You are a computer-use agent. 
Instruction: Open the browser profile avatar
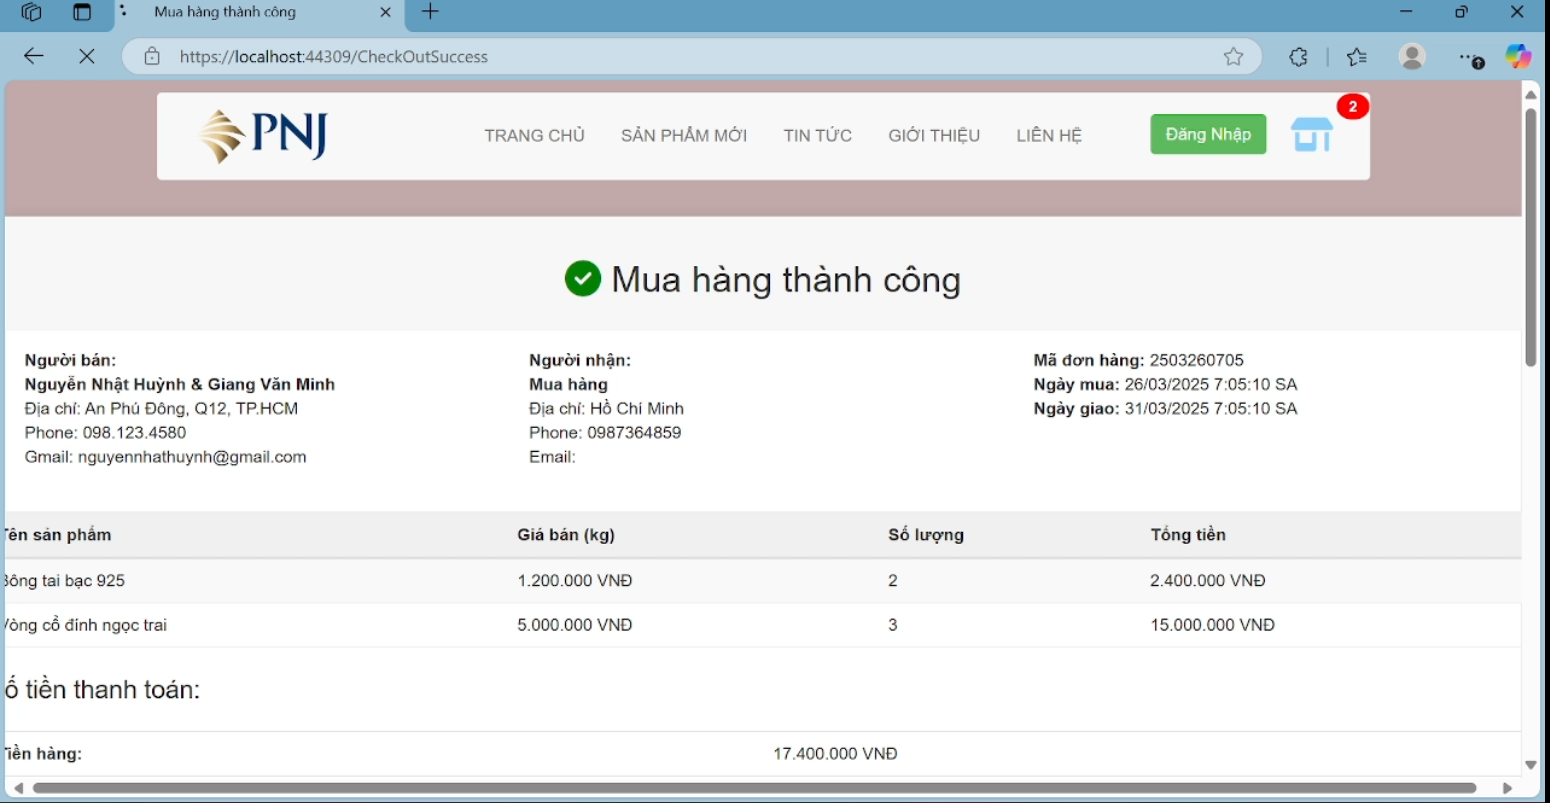click(x=1412, y=57)
